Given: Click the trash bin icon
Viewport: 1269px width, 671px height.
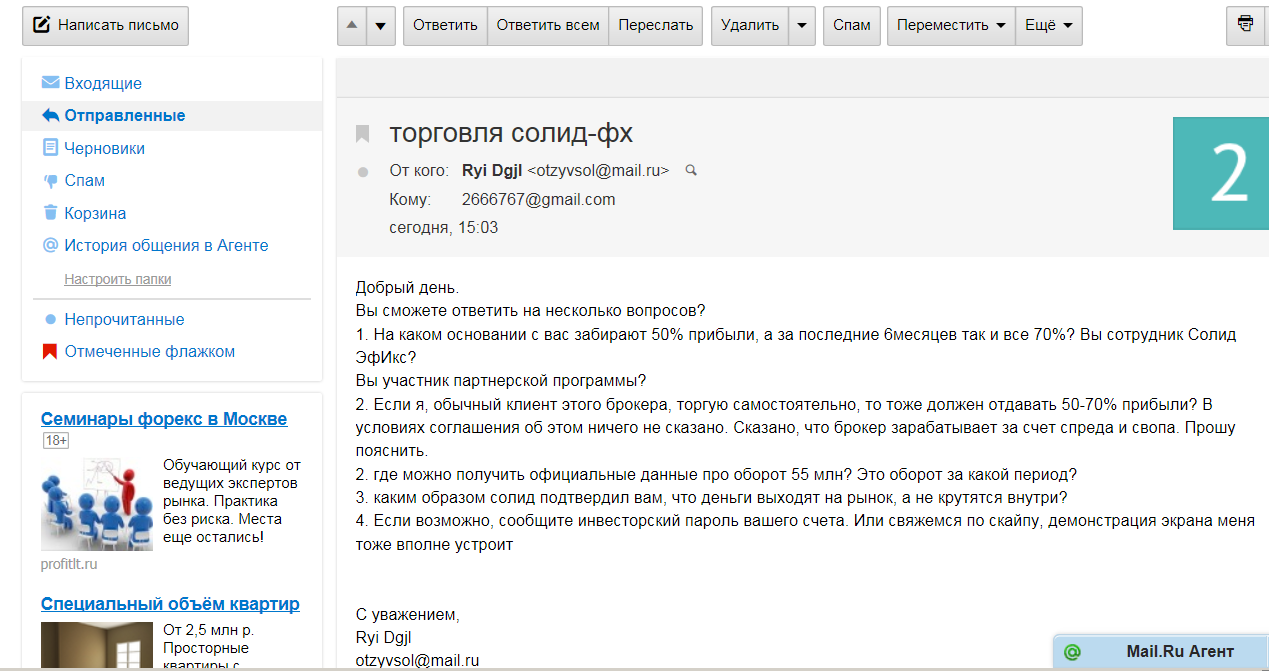Looking at the screenshot, I should [50, 213].
